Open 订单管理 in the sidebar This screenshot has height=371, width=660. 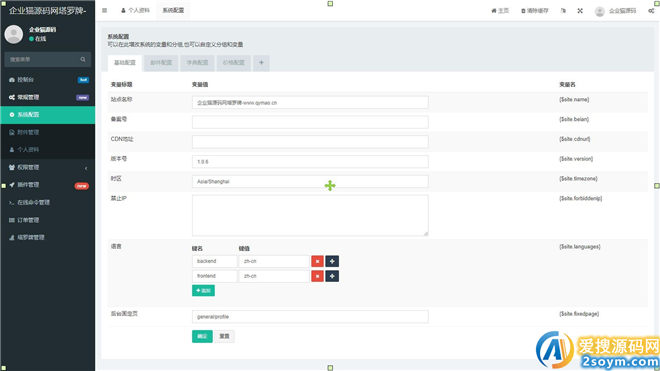pyautogui.click(x=48, y=220)
